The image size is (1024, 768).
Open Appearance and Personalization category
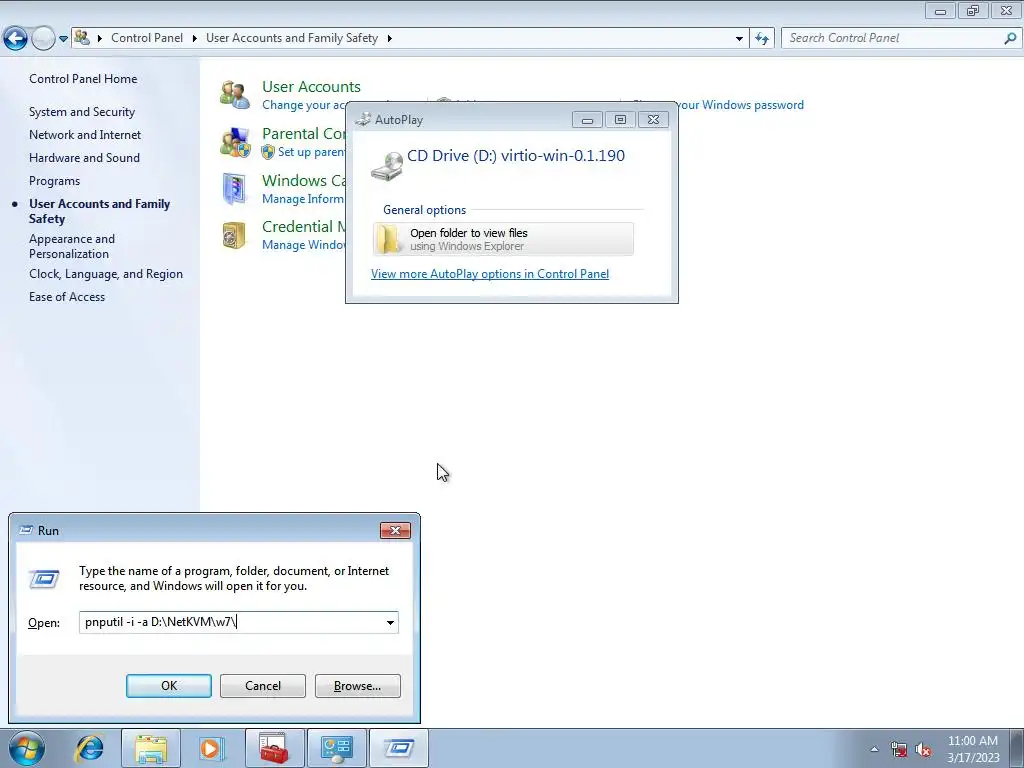point(72,246)
